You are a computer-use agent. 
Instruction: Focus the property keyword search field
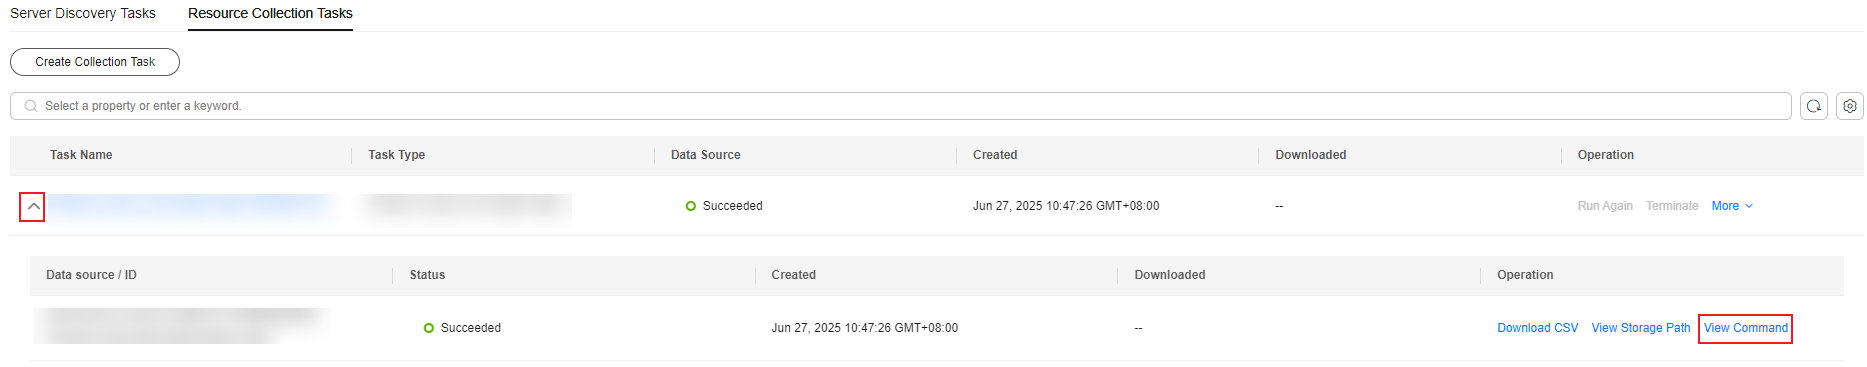pyautogui.click(x=900, y=106)
